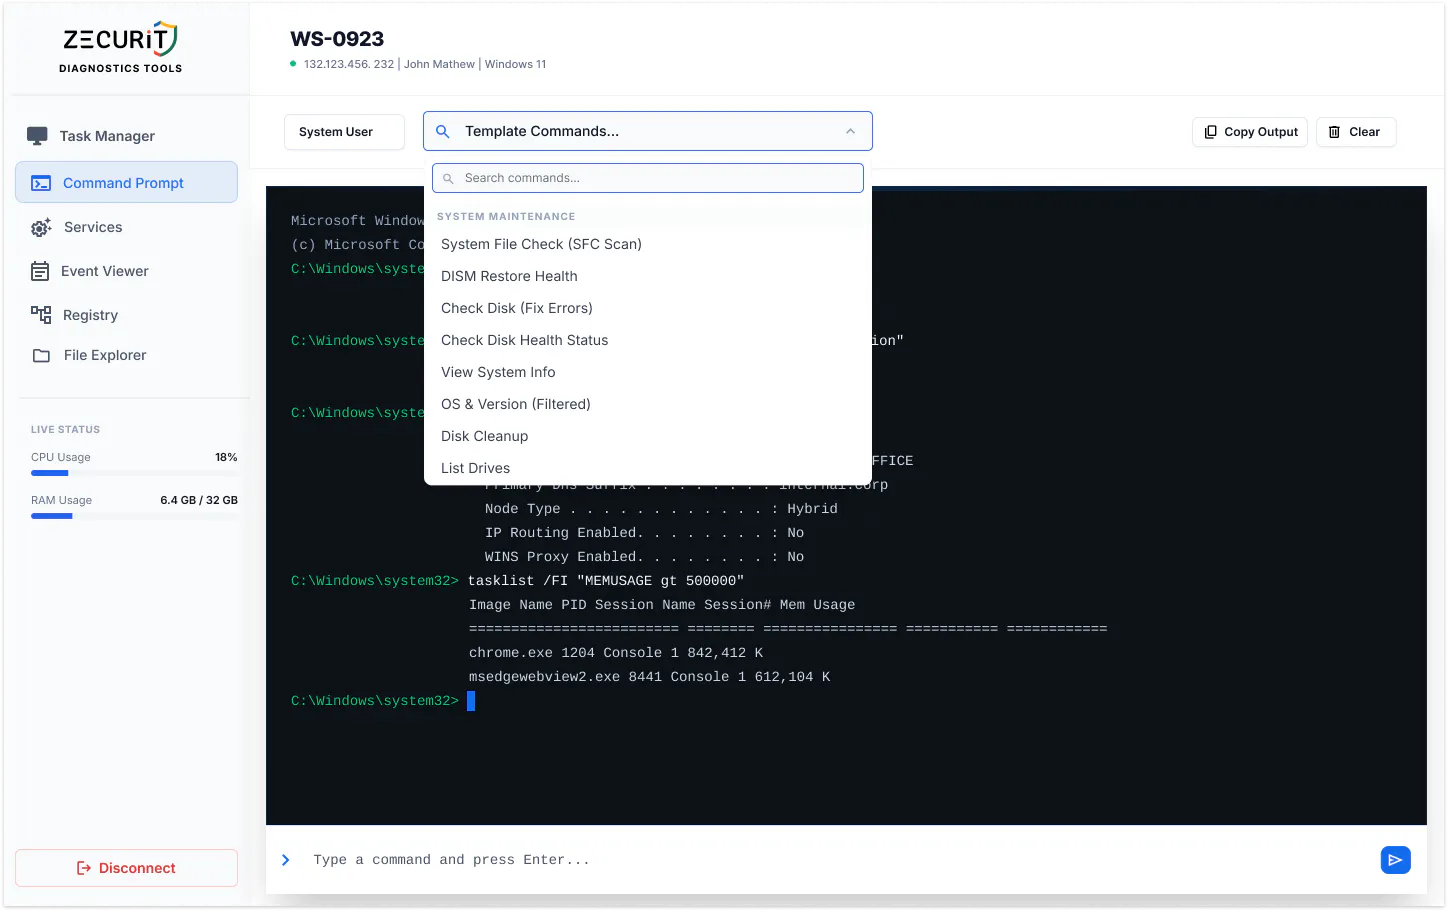Image resolution: width=1448 pixels, height=911 pixels.
Task: Click the CPU Usage progress bar
Action: pos(134,473)
